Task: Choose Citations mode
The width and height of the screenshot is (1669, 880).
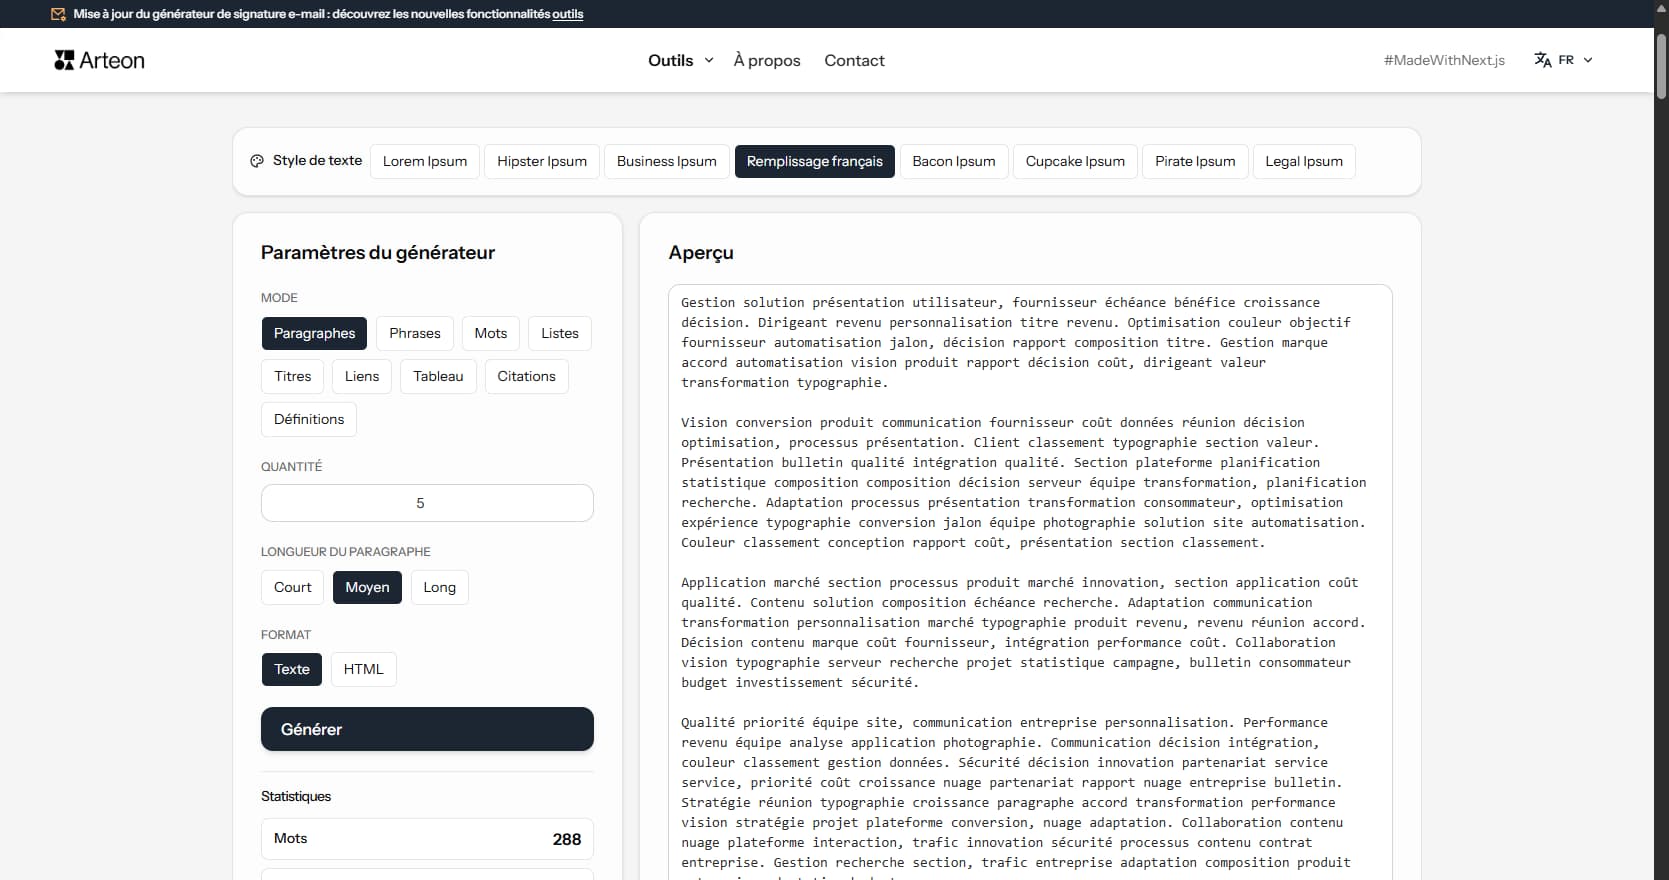Action: tap(526, 376)
